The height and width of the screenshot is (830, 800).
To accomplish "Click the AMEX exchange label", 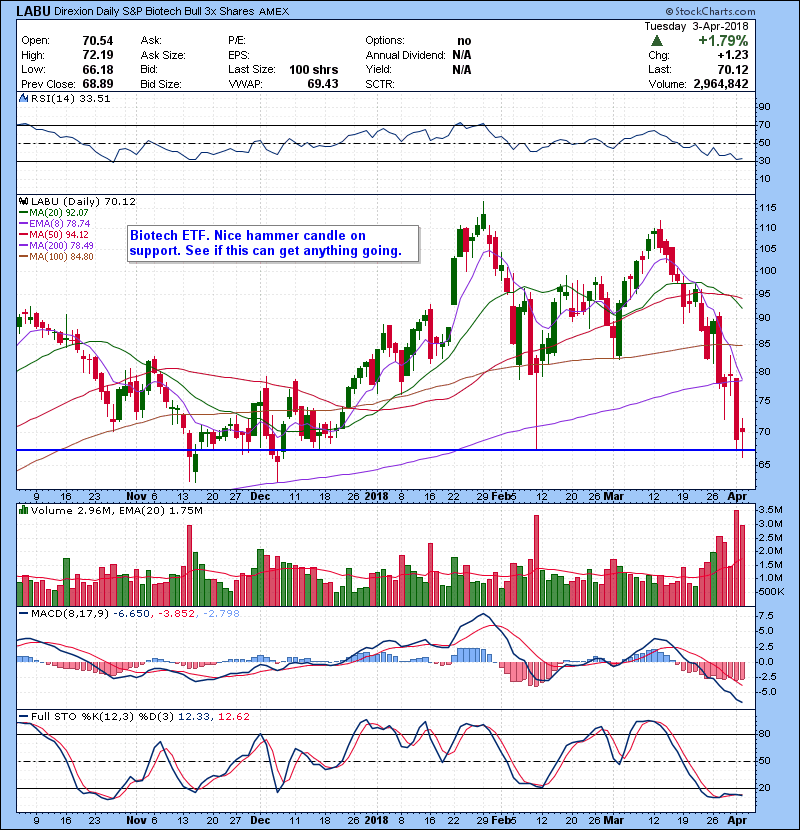I will click(x=274, y=12).
